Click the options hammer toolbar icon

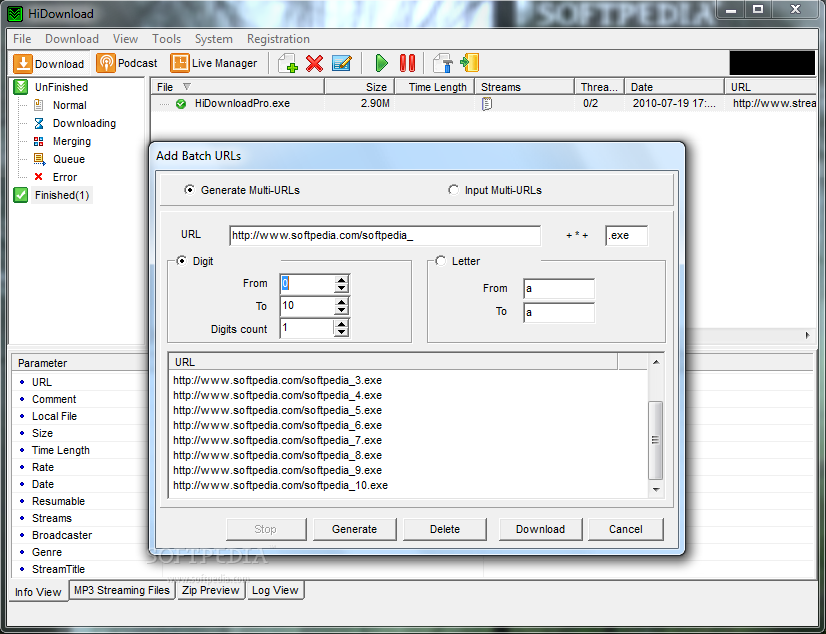(442, 63)
